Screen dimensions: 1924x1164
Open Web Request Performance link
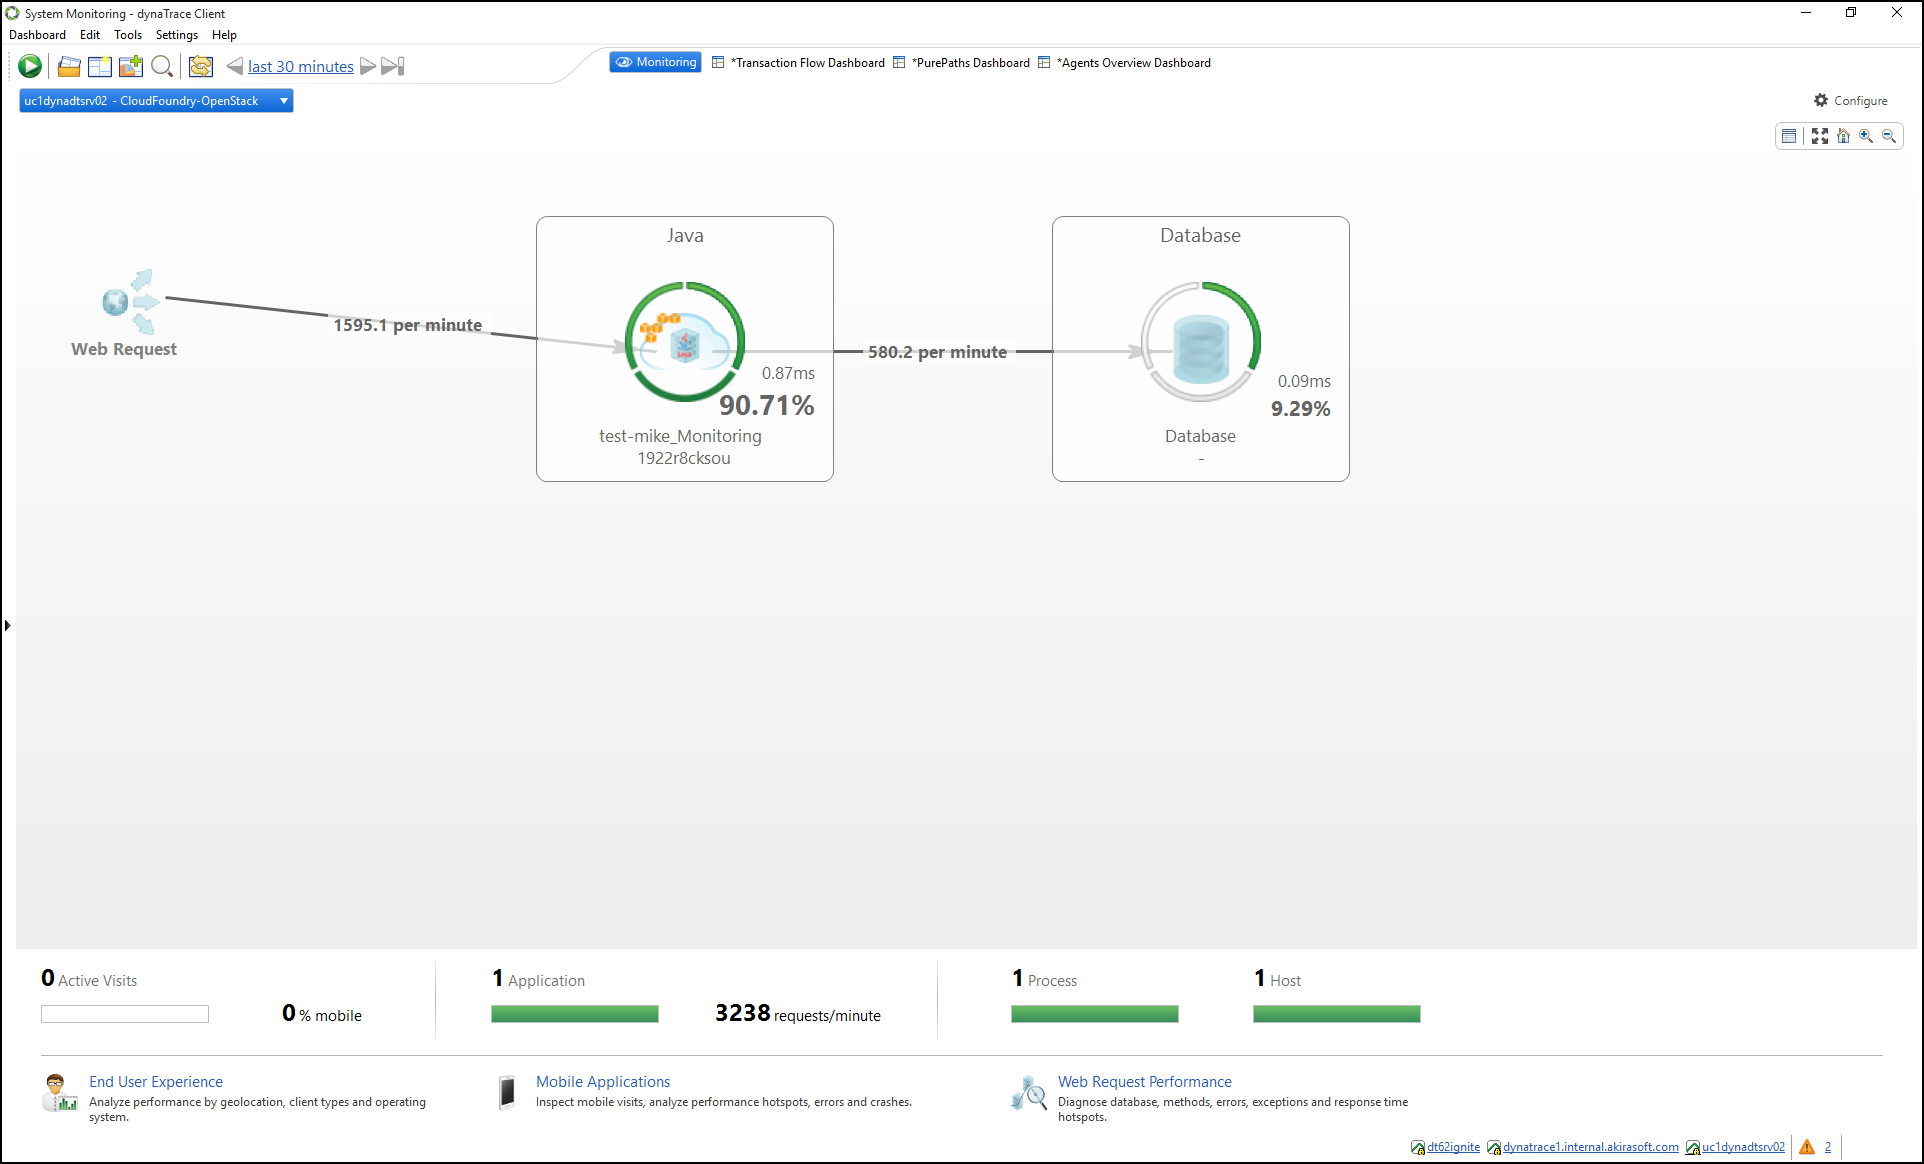tap(1145, 1081)
